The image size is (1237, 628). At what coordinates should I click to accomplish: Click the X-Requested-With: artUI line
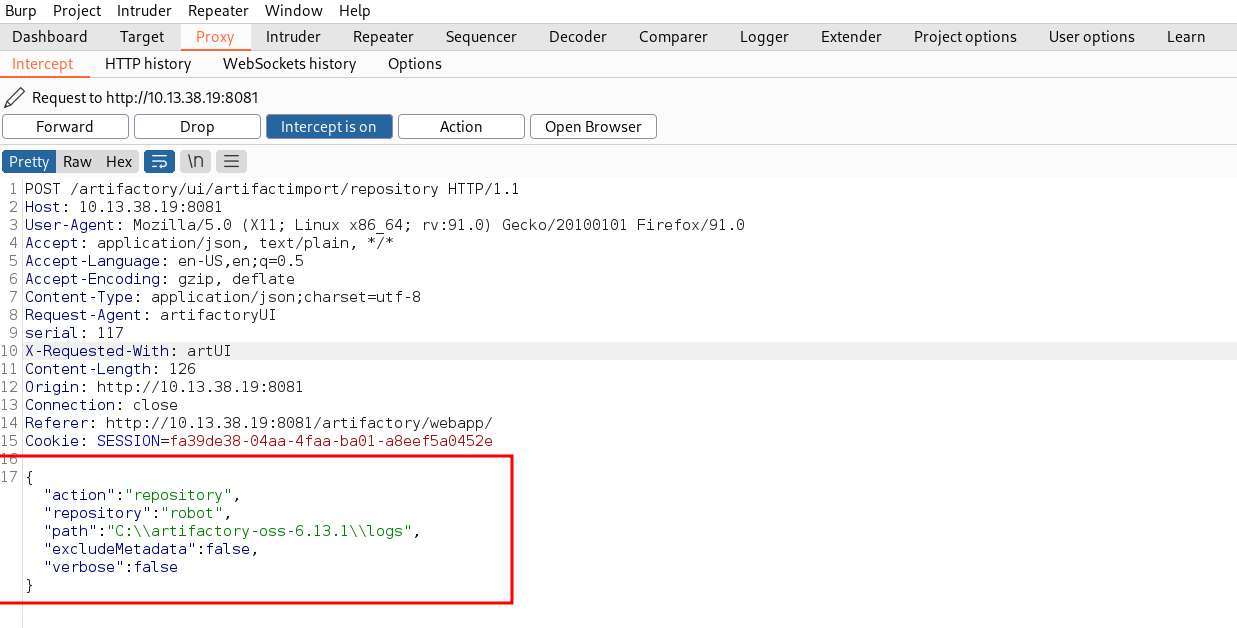click(128, 351)
